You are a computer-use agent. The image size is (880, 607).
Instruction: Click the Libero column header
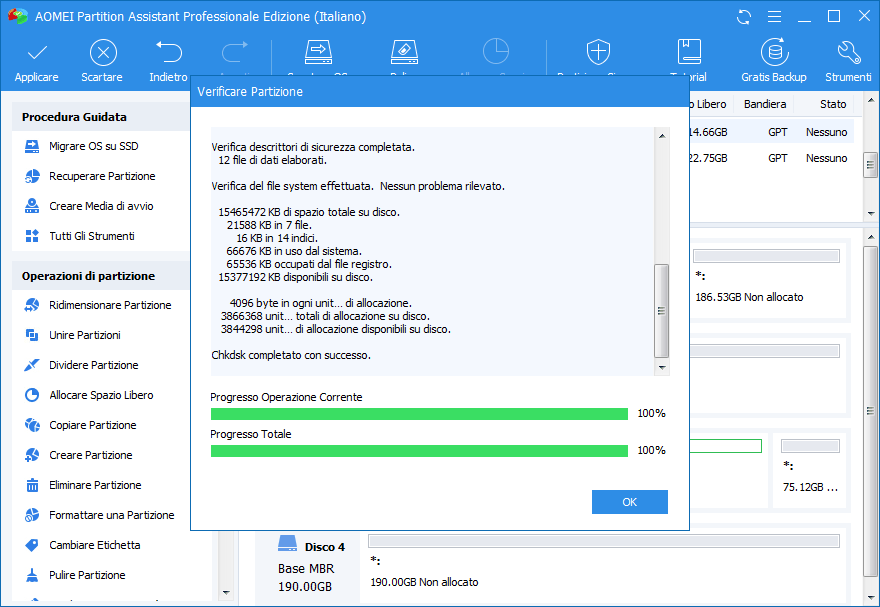click(710, 104)
